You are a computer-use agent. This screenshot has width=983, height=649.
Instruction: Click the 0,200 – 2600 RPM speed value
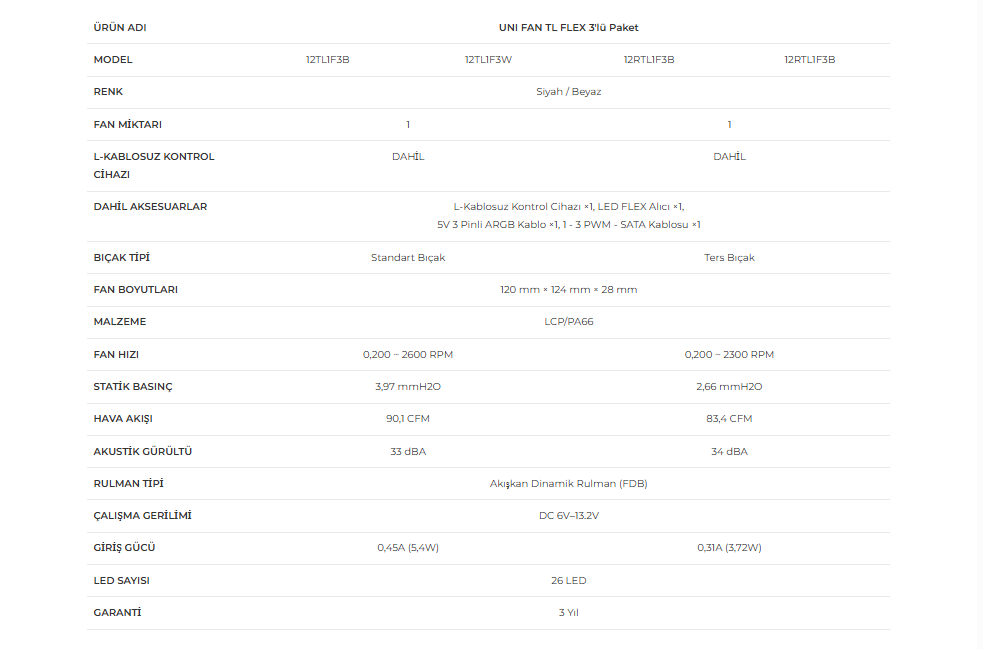click(408, 354)
